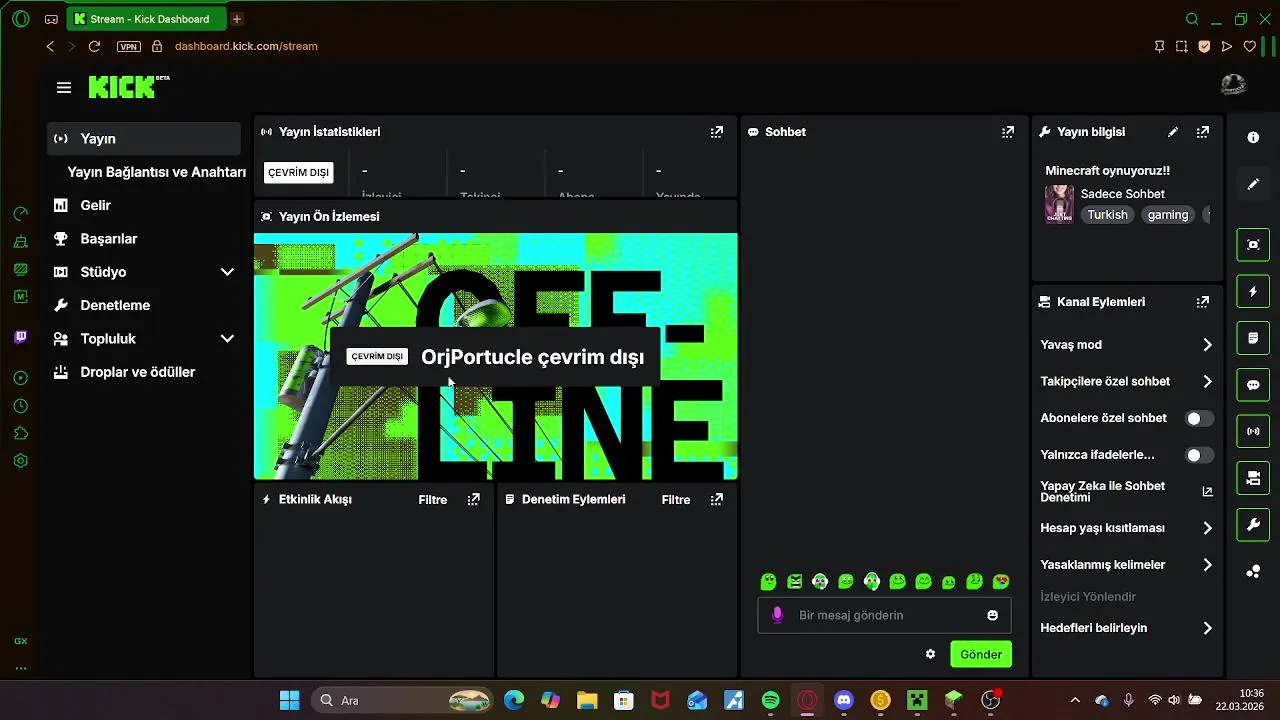The height and width of the screenshot is (720, 1280).
Task: Toggle the broadcast stats widget icon
Action: click(x=1253, y=432)
